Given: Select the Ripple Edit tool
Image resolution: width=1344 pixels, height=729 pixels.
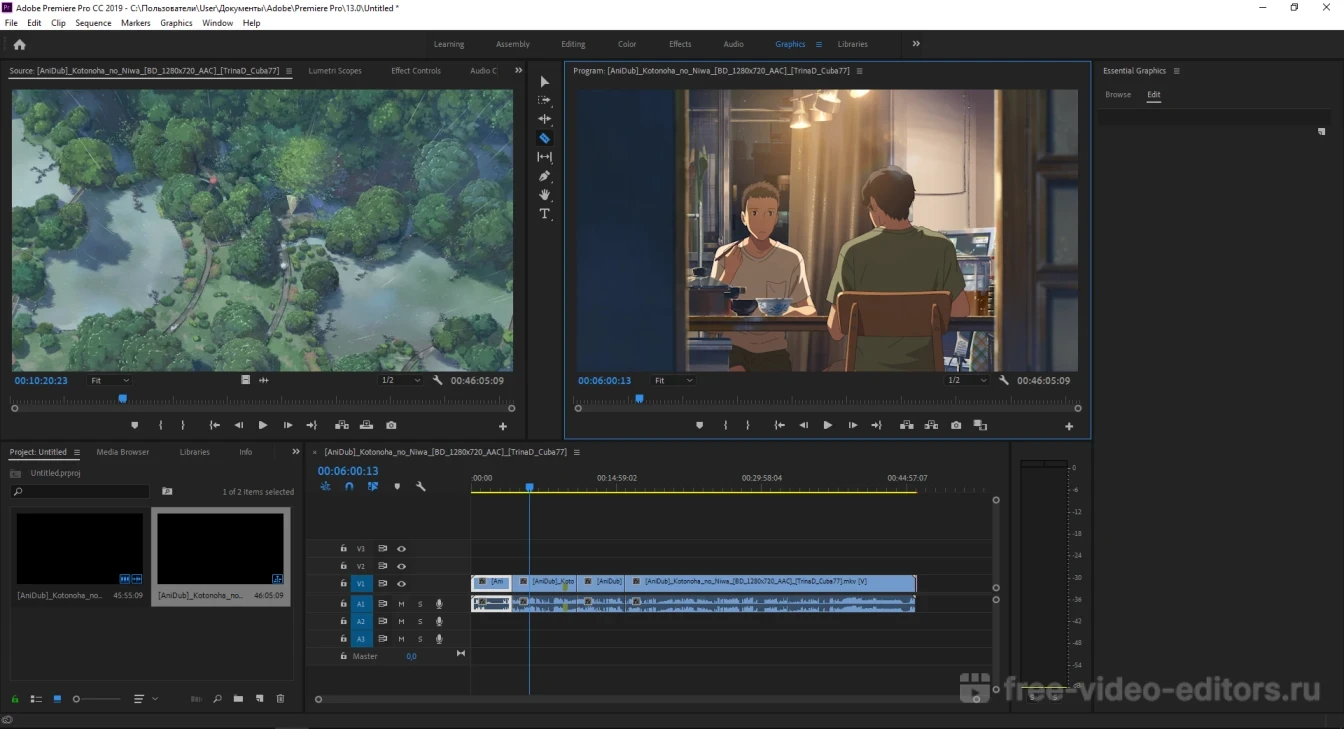Looking at the screenshot, I should pyautogui.click(x=544, y=119).
